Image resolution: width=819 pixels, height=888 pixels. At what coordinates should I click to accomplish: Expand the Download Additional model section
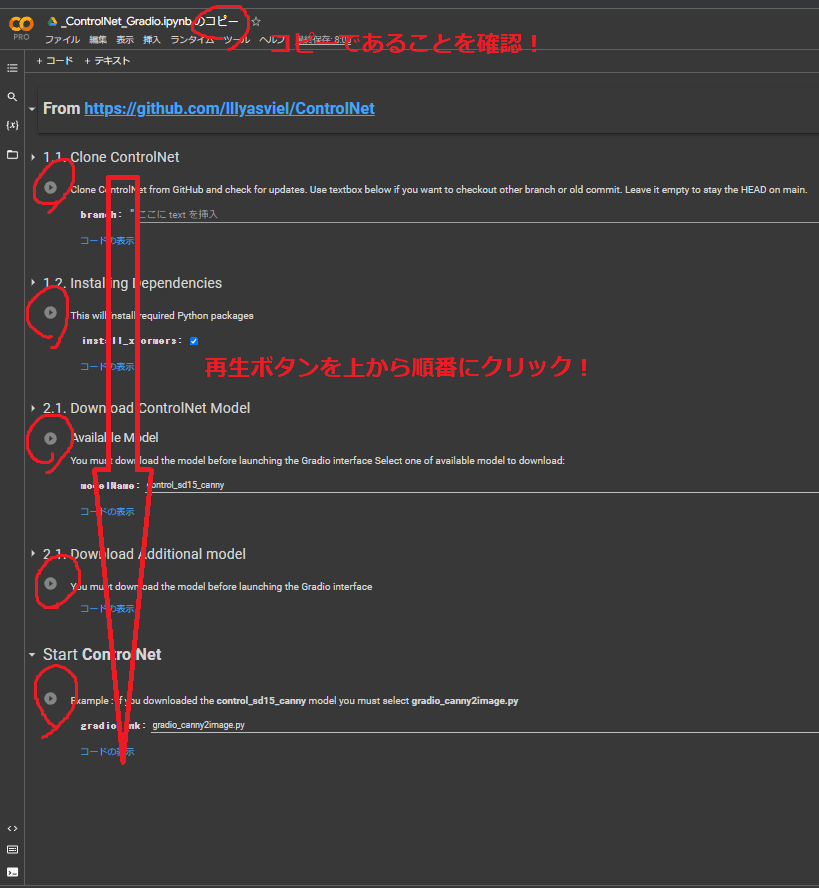33,554
